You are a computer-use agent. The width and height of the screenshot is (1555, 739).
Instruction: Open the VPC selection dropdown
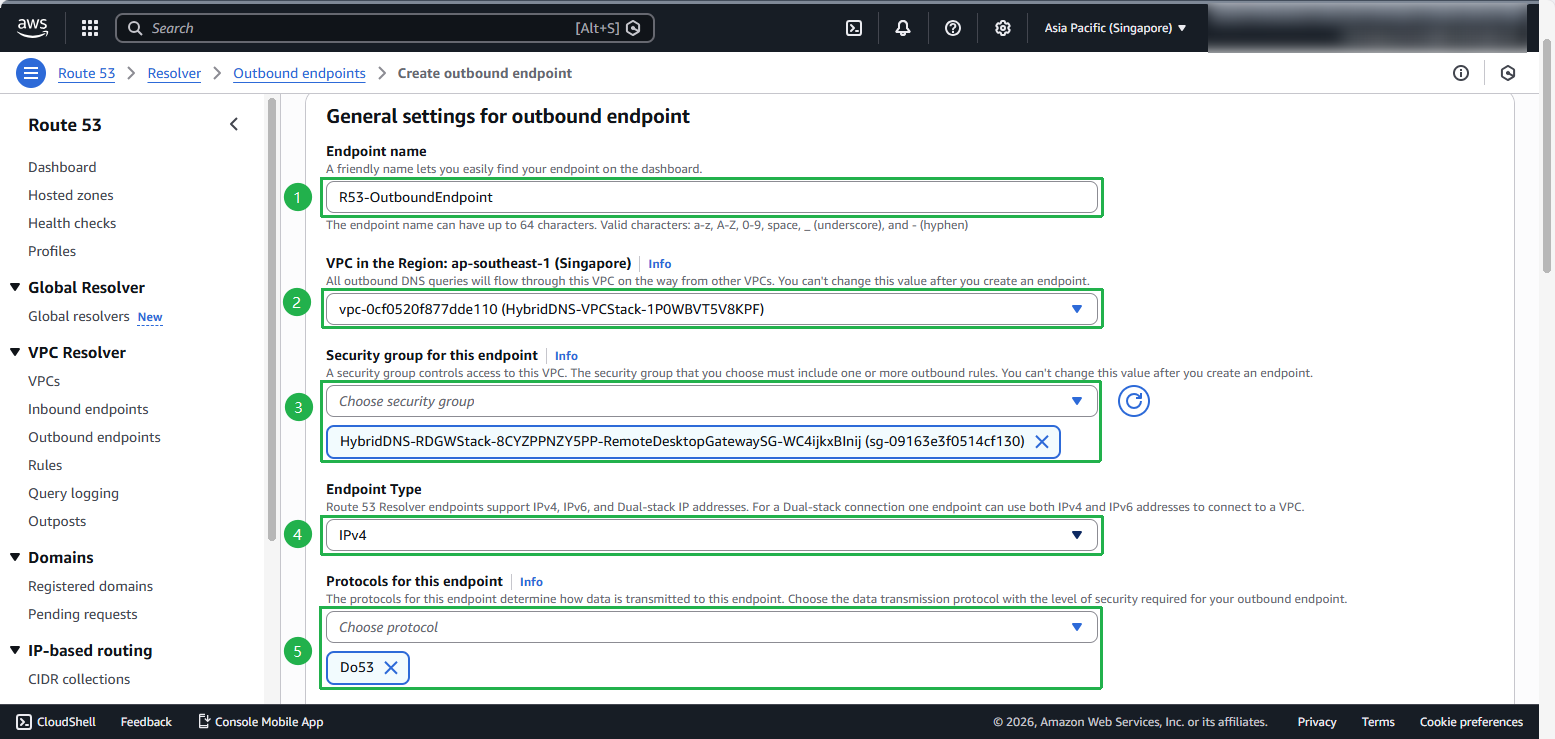[x=712, y=309]
